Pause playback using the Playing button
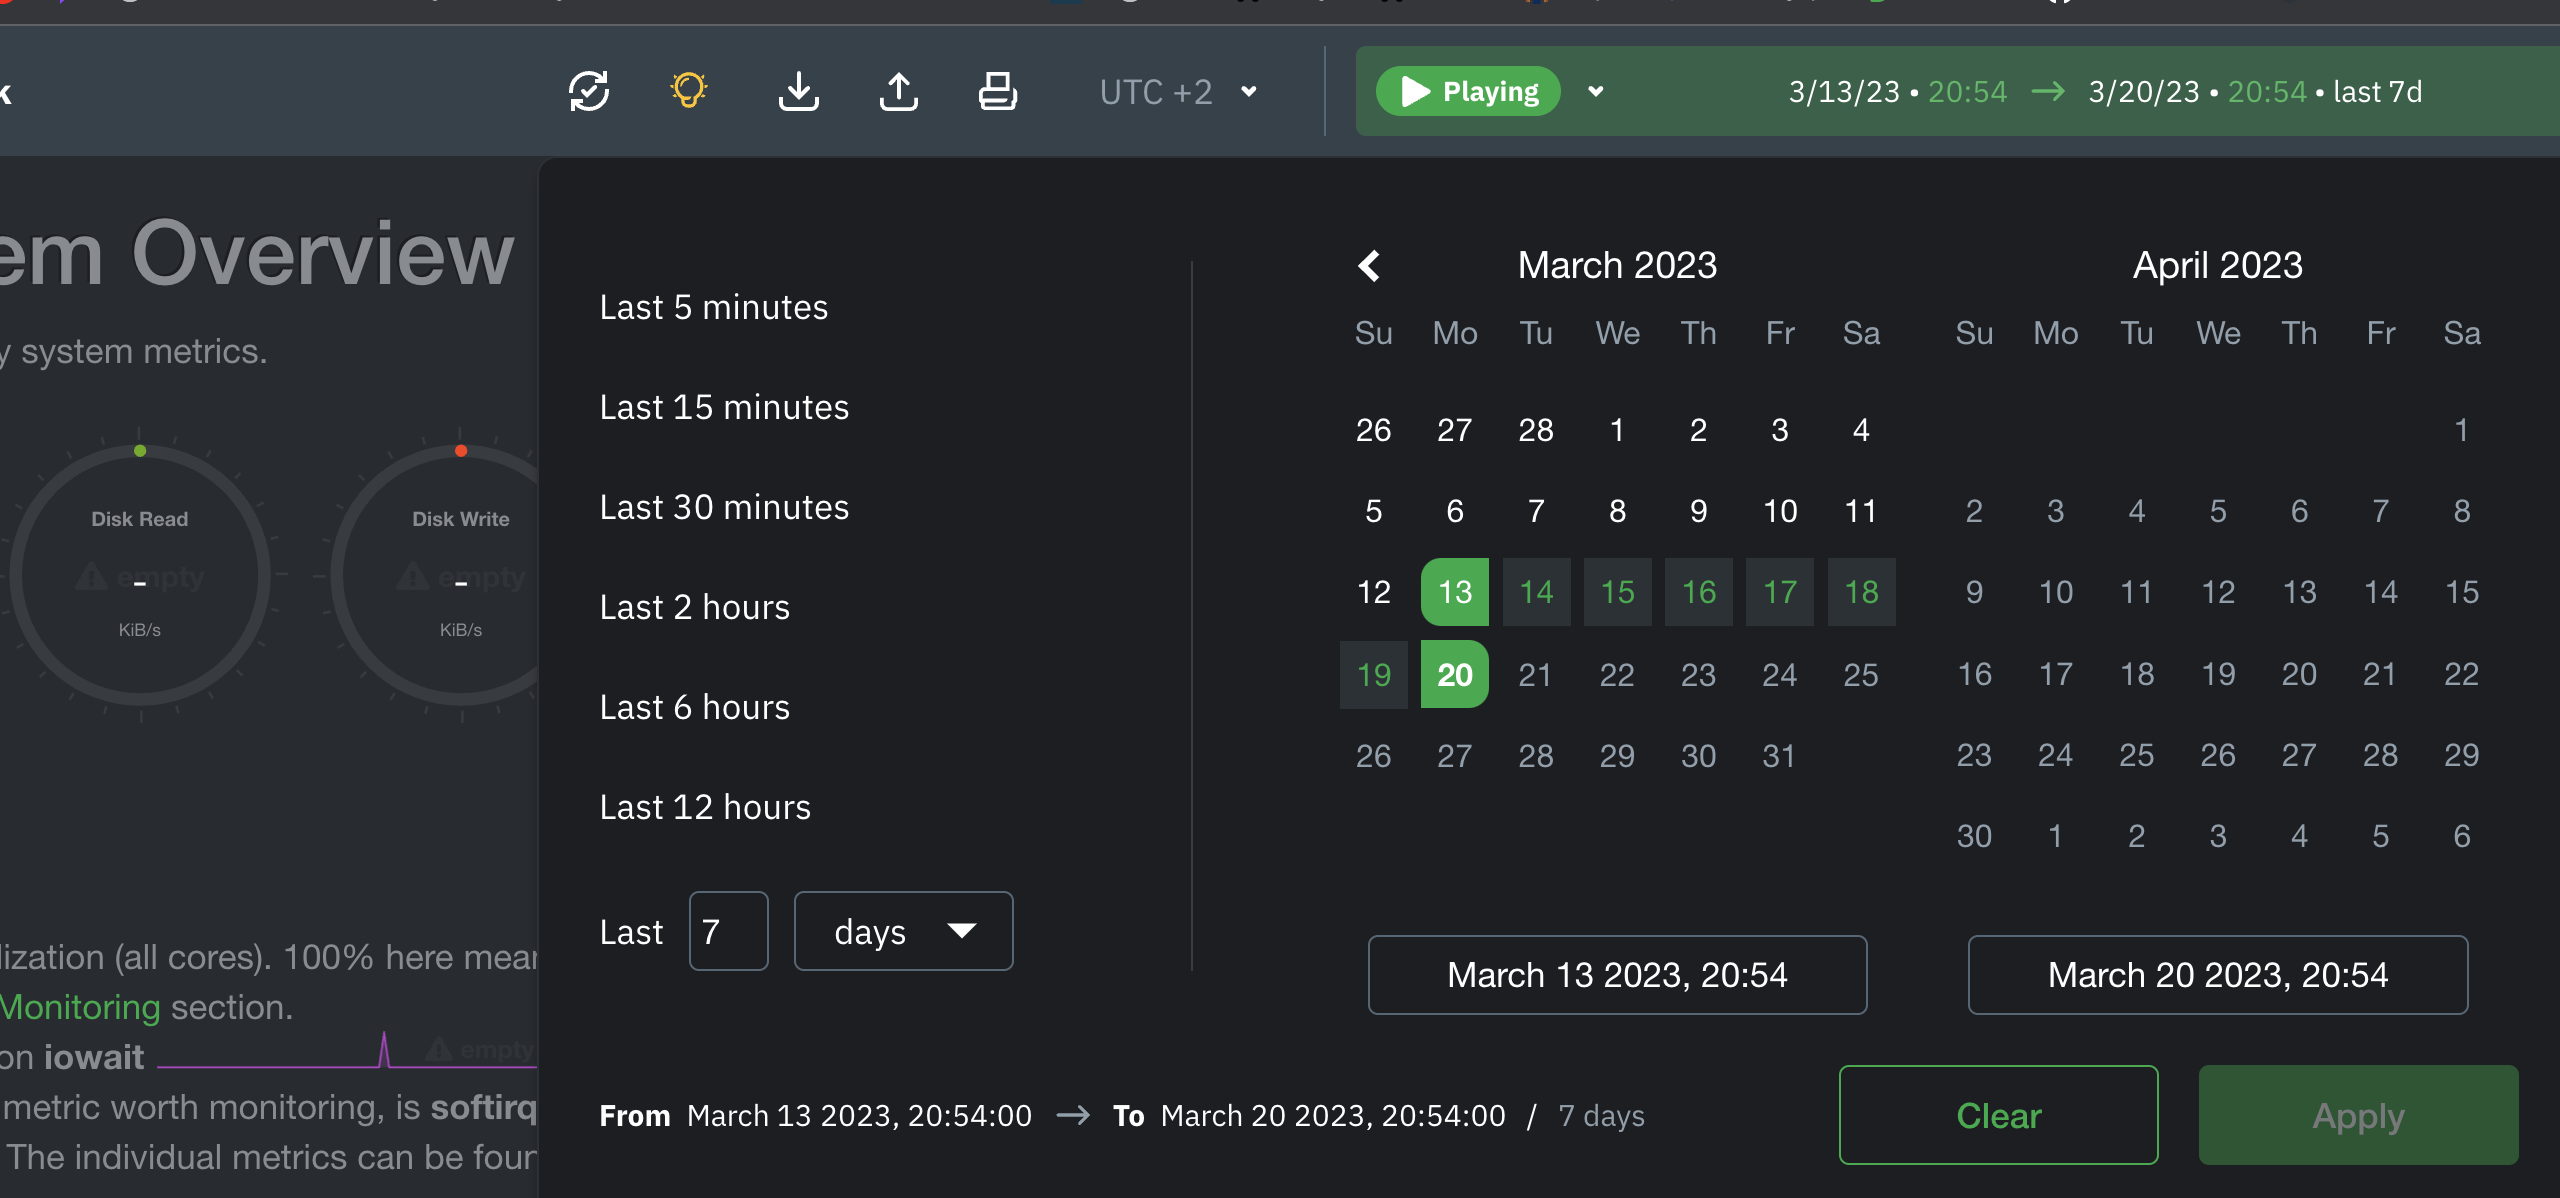This screenshot has width=2560, height=1198. tap(1467, 91)
